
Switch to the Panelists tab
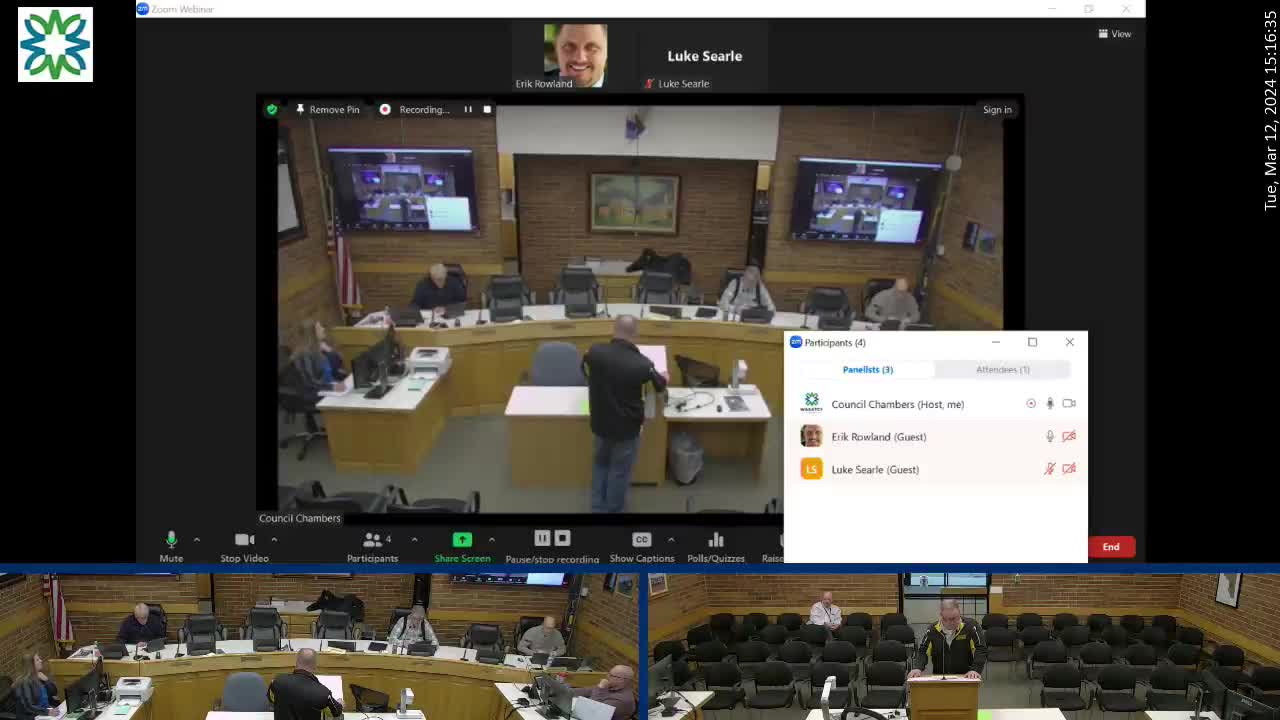tap(868, 370)
